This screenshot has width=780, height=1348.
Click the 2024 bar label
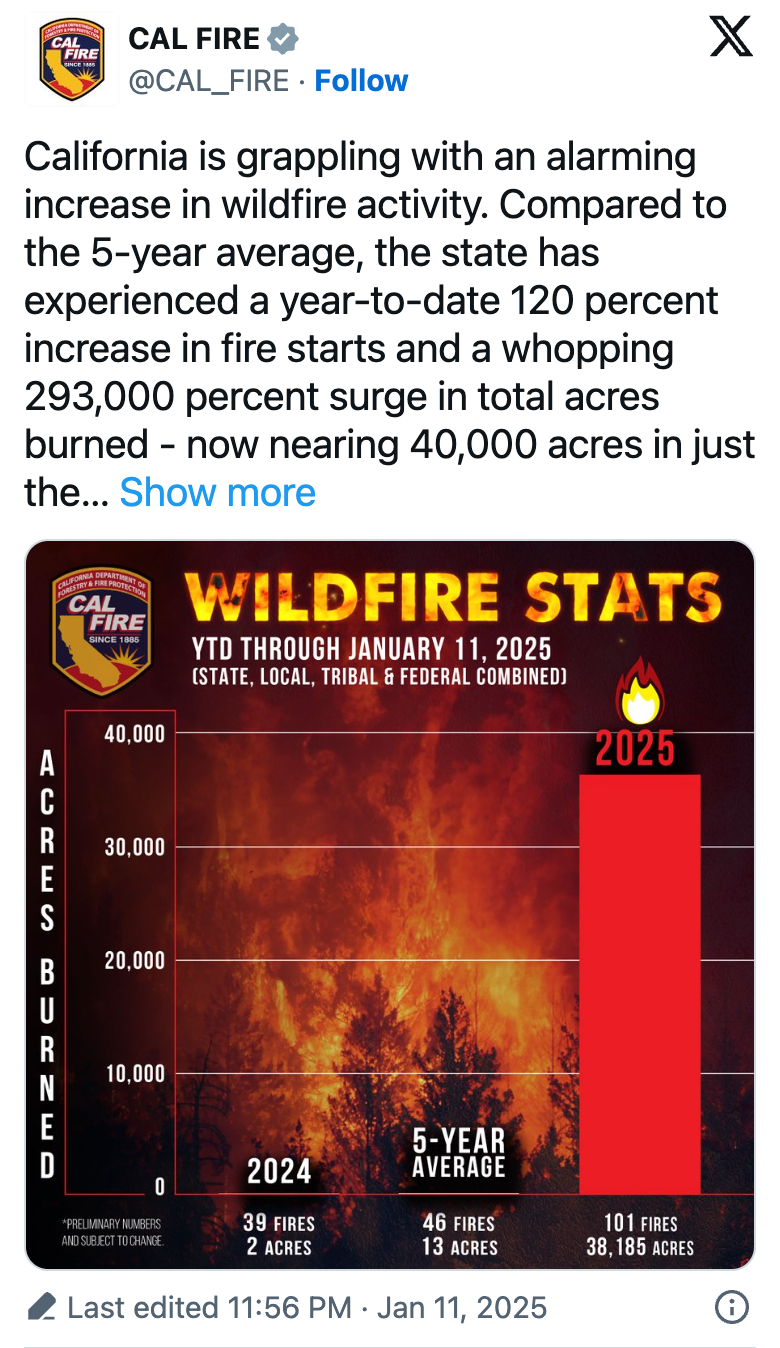point(279,1171)
